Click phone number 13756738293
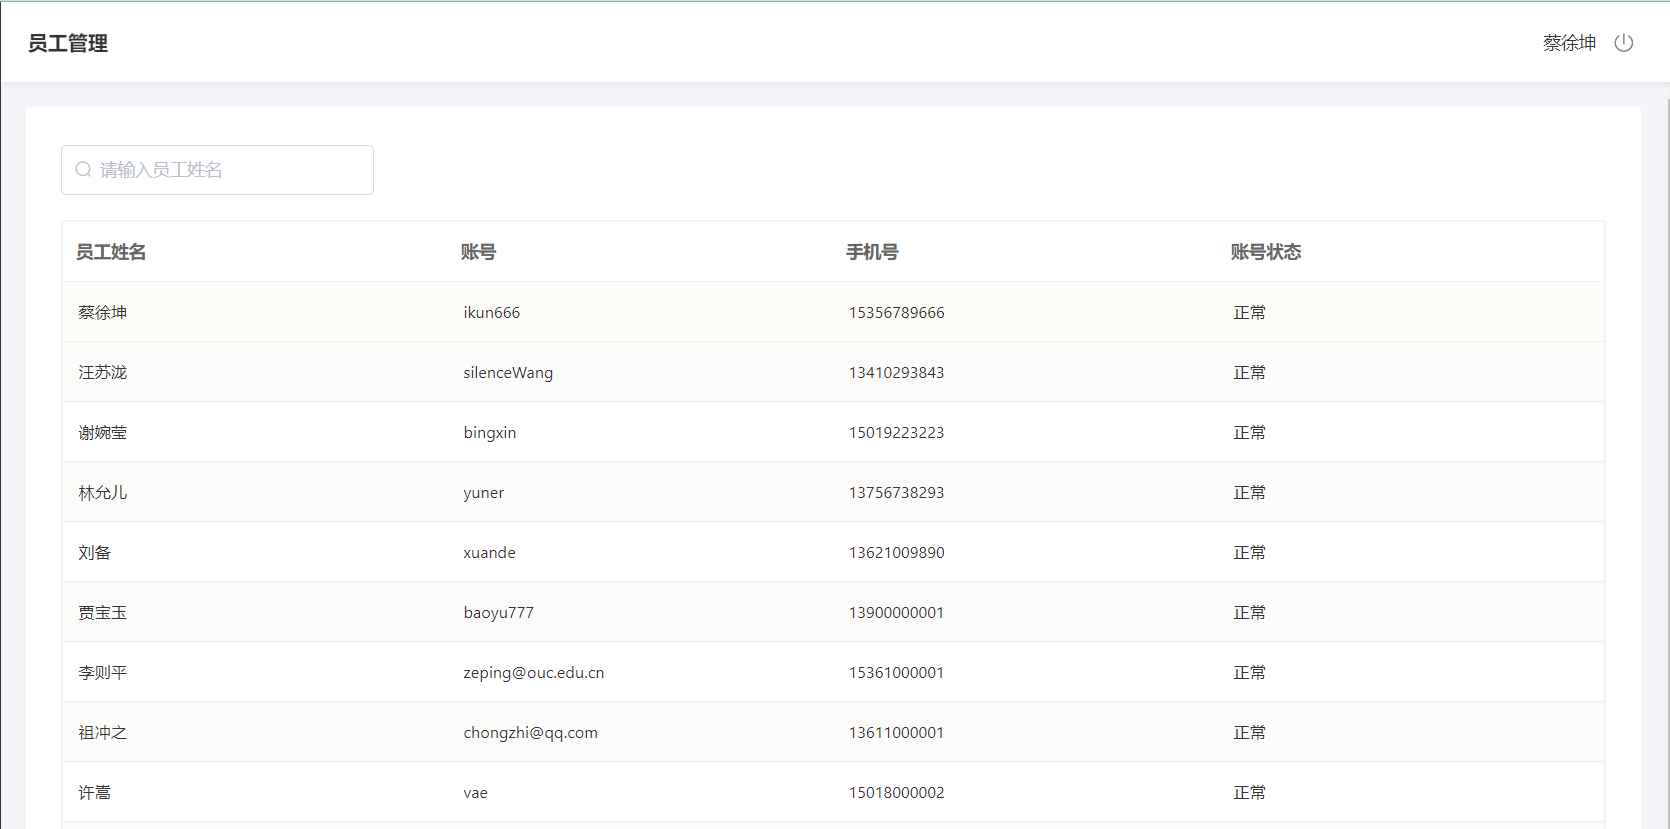This screenshot has height=829, width=1670. click(897, 493)
